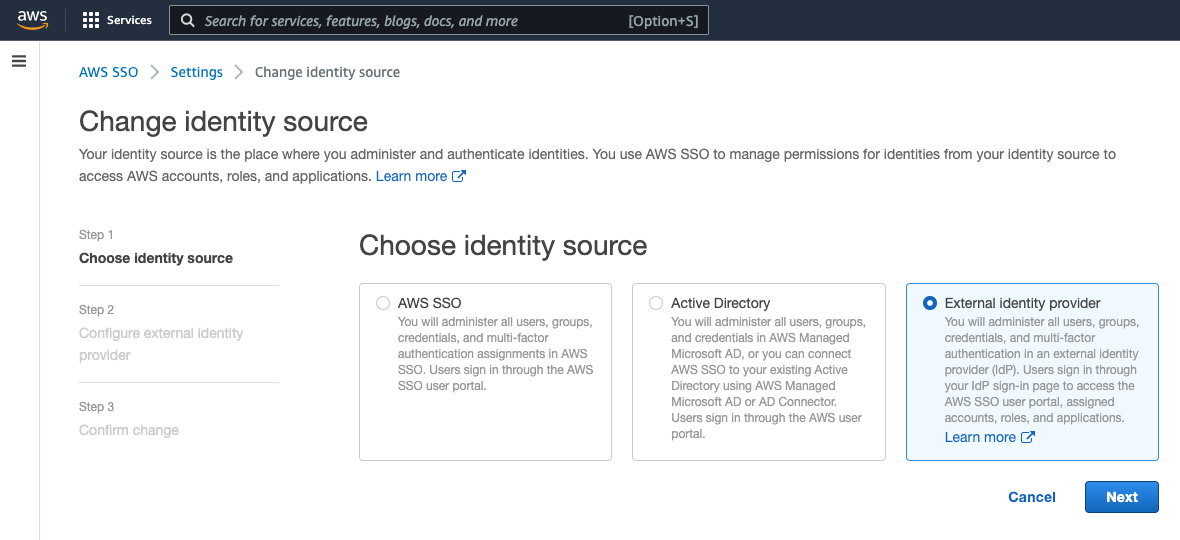Go to Step 3 Confirm change
Screen dimensions: 1180x540
coord(129,430)
